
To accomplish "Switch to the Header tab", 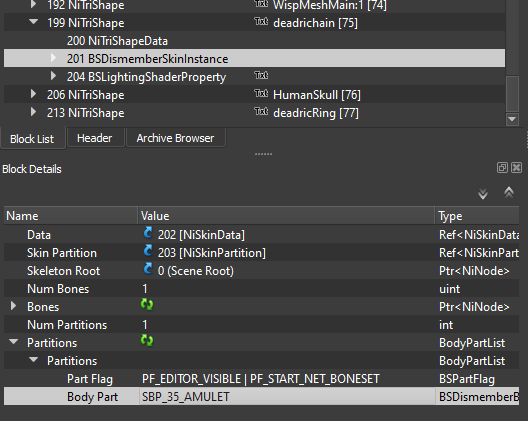I will click(94, 138).
